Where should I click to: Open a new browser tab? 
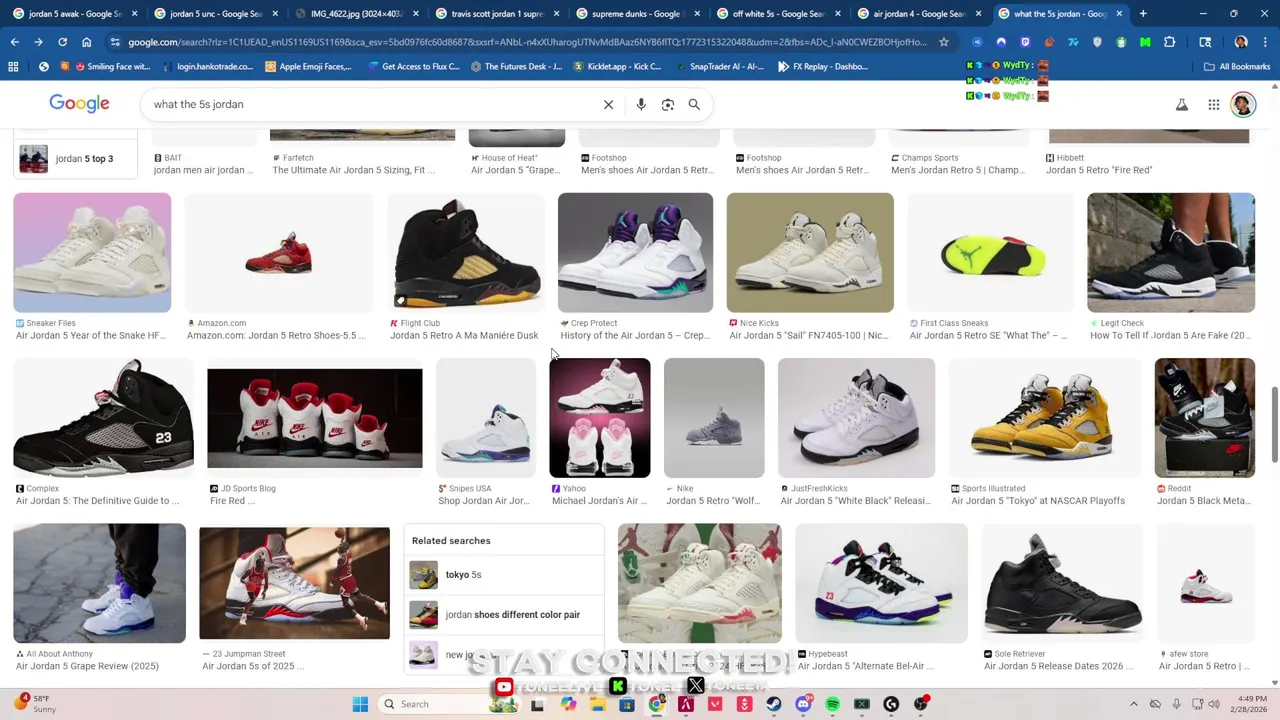pos(1143,14)
